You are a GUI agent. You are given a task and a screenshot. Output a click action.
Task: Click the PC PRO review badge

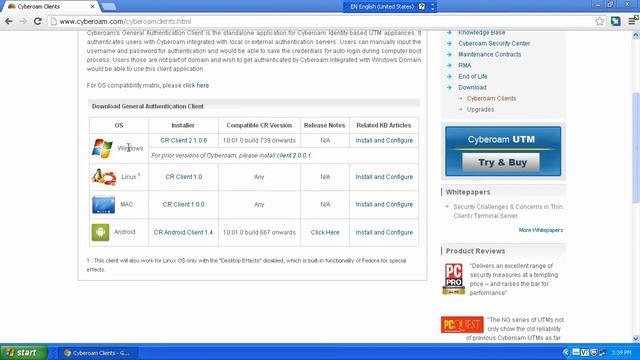point(453,279)
